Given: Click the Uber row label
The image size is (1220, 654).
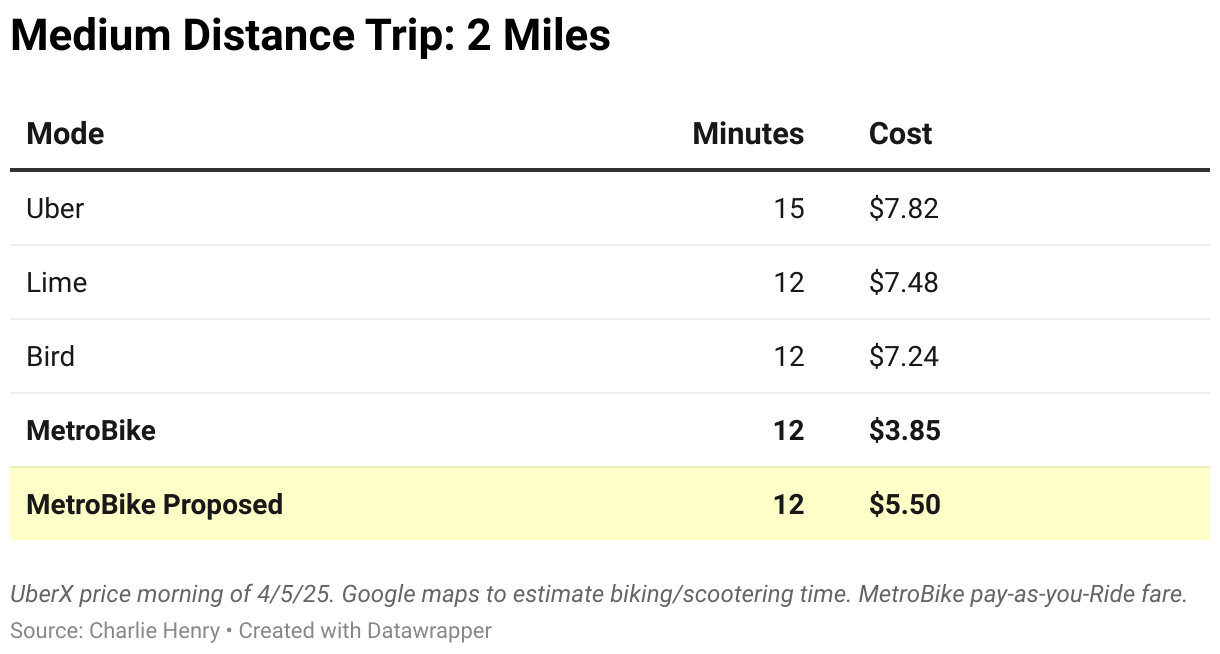Looking at the screenshot, I should tap(55, 208).
